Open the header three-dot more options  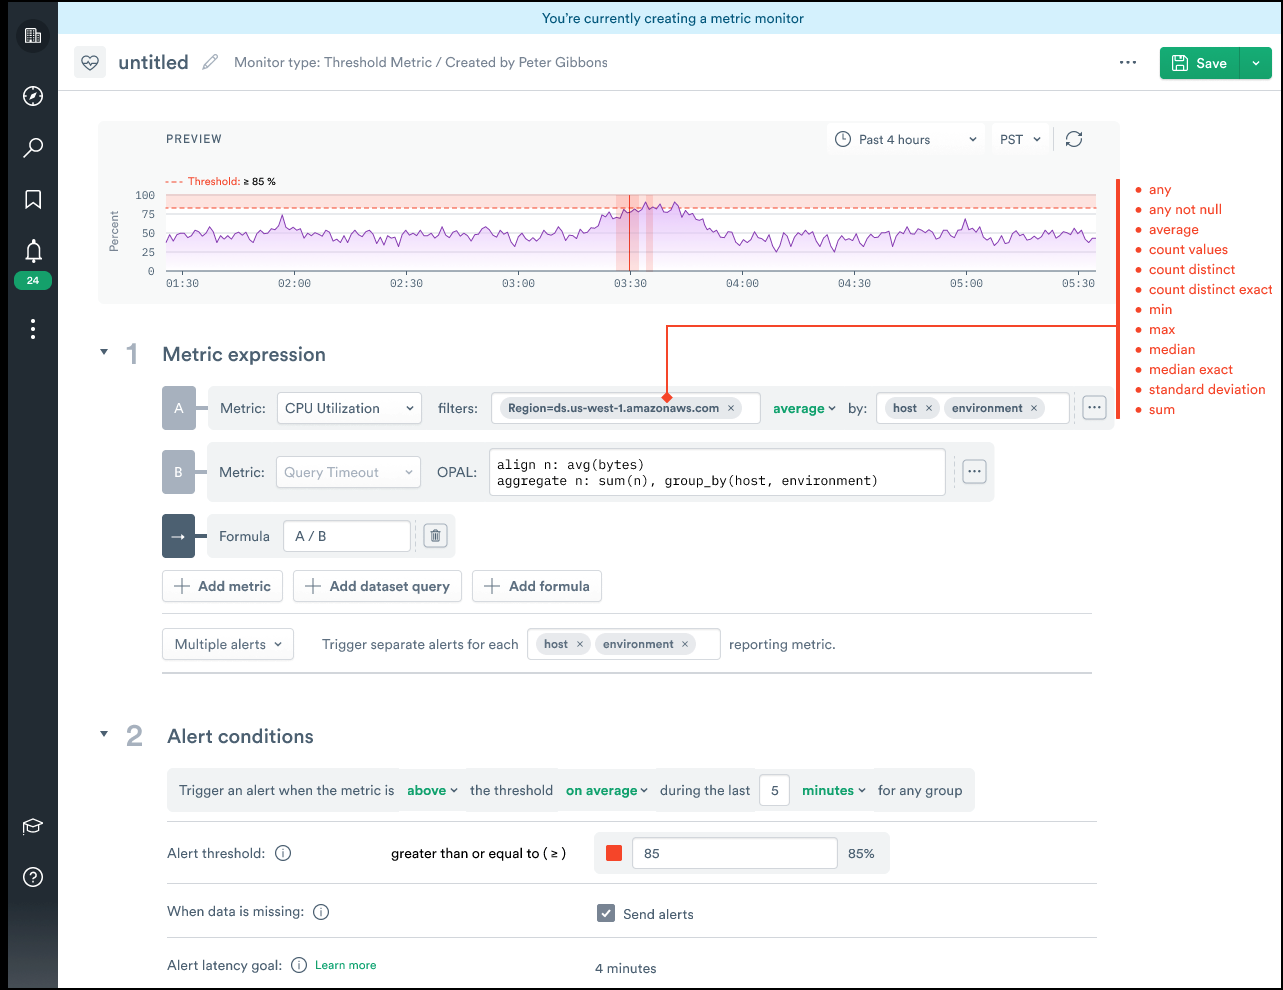(1128, 62)
